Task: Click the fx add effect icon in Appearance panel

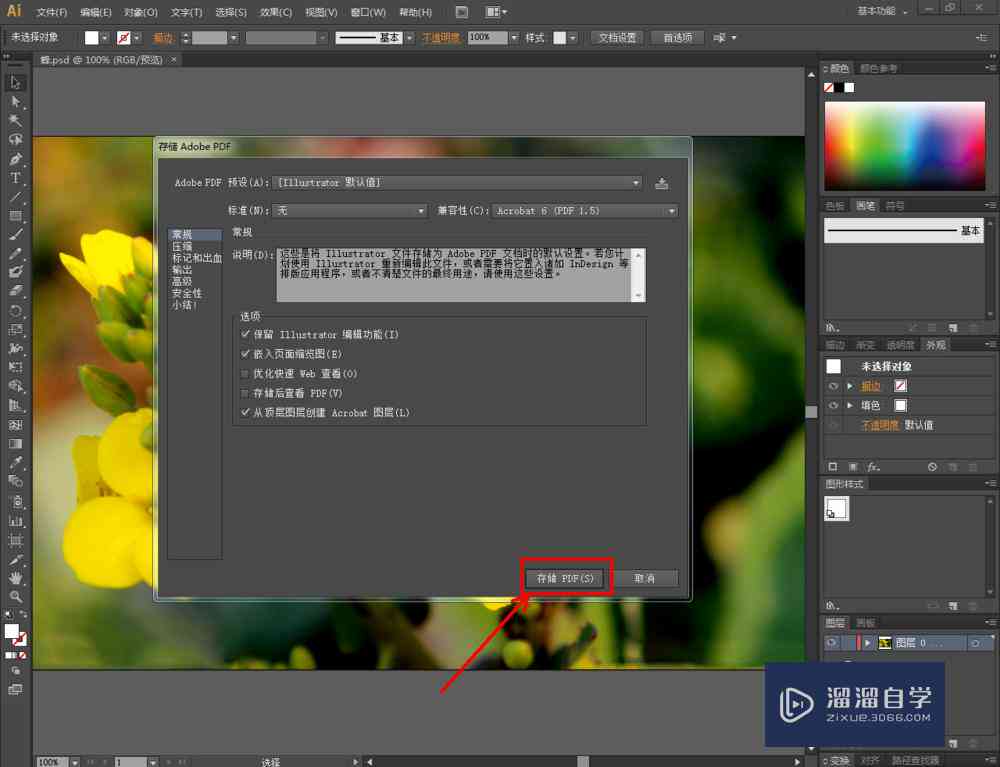Action: [x=873, y=467]
